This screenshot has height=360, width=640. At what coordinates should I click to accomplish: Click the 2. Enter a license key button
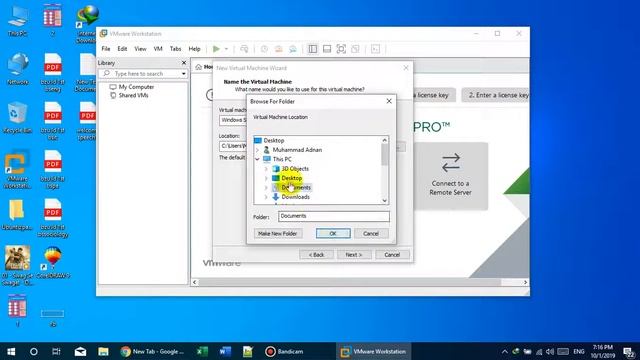(x=496, y=95)
